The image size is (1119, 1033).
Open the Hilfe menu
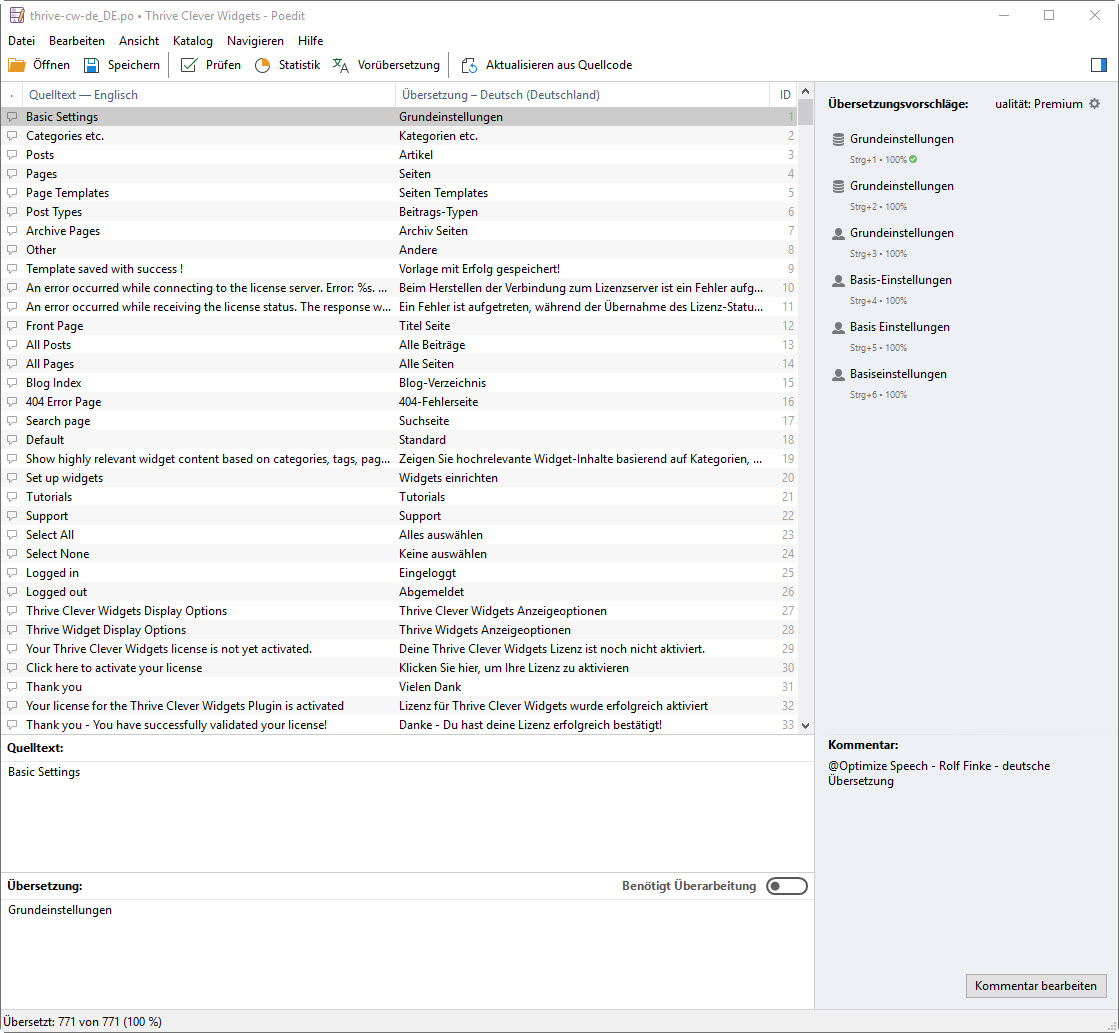(310, 41)
